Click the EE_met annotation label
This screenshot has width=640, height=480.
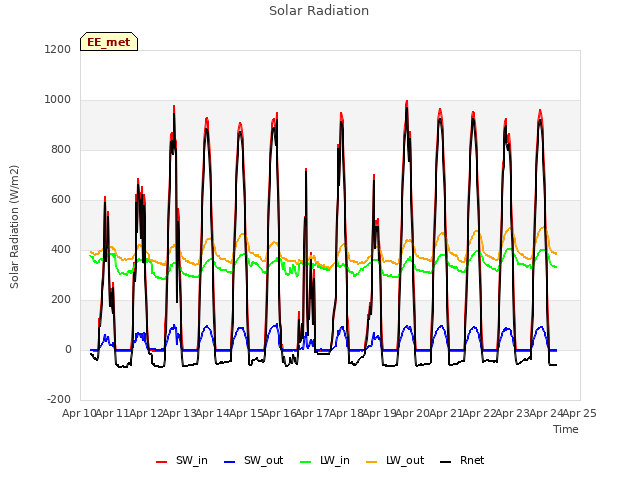click(109, 42)
